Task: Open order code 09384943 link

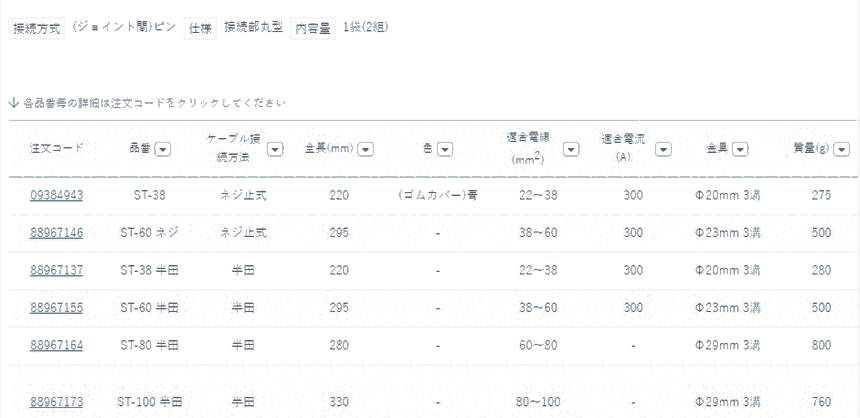Action: click(56, 194)
